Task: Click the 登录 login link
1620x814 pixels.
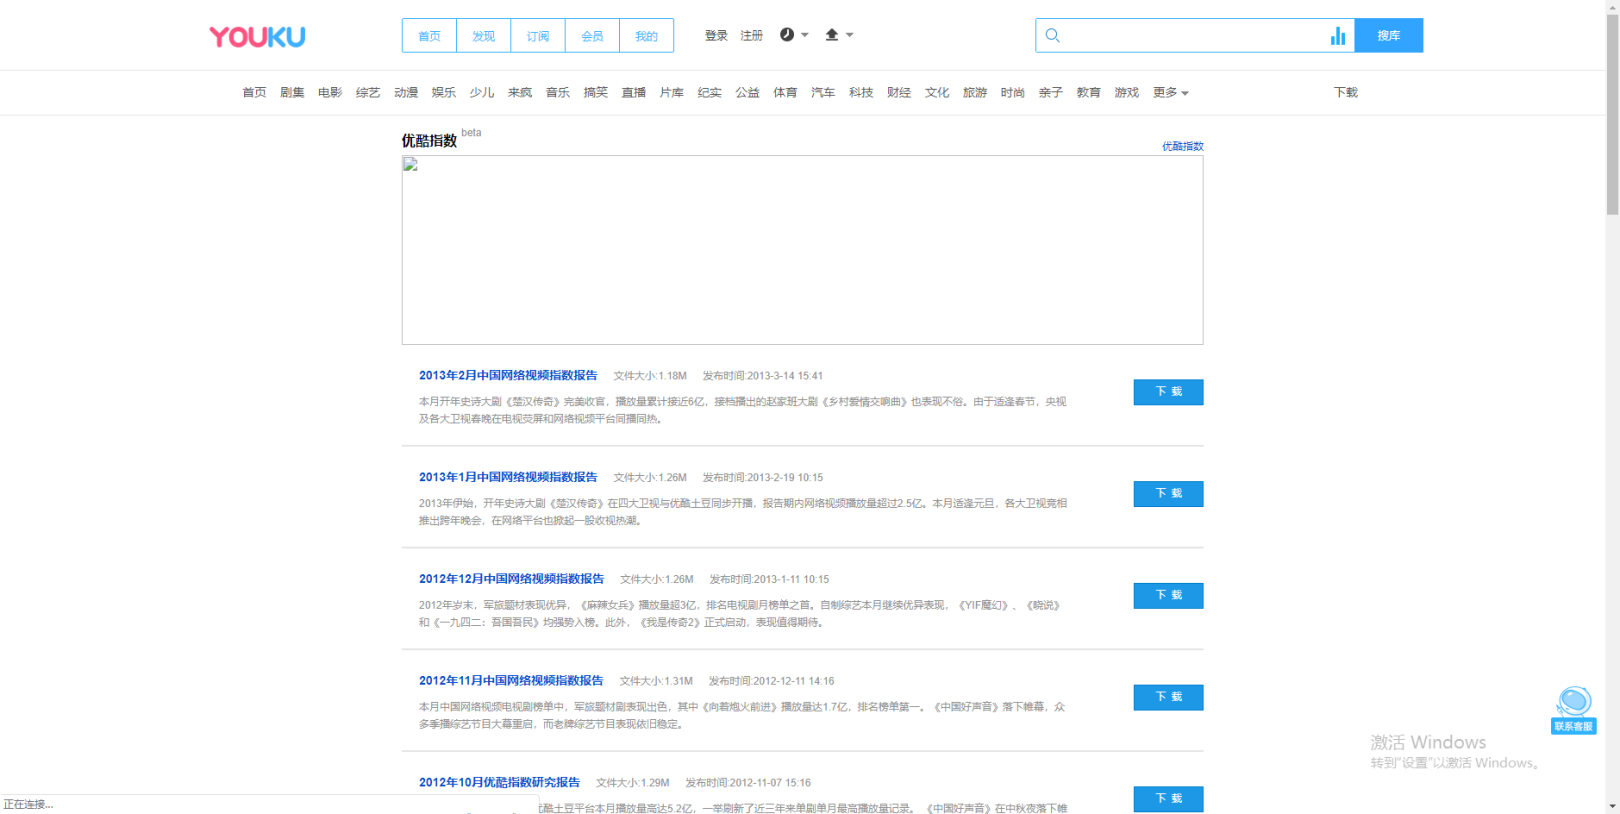Action: pos(716,36)
